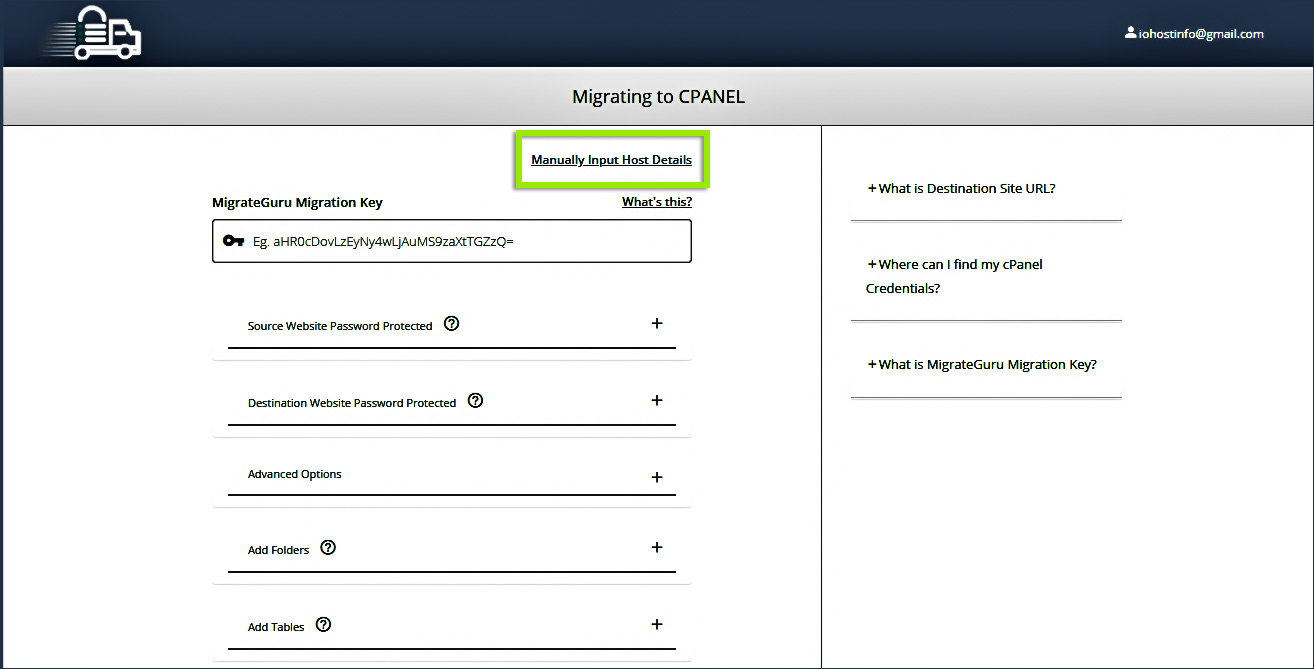Expand the Advanced Options section
This screenshot has height=669, width=1314.
coord(657,477)
